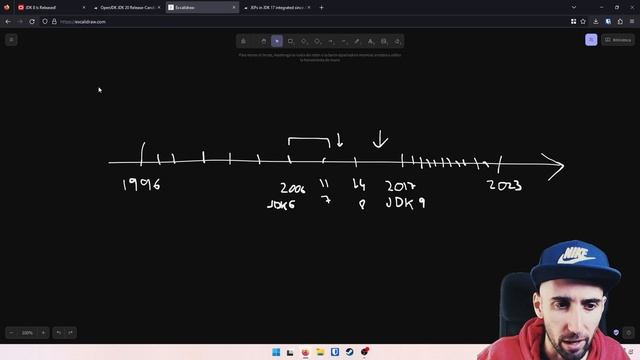Activate the Selection pointer tool
The image size is (640, 360).
[x=277, y=41]
